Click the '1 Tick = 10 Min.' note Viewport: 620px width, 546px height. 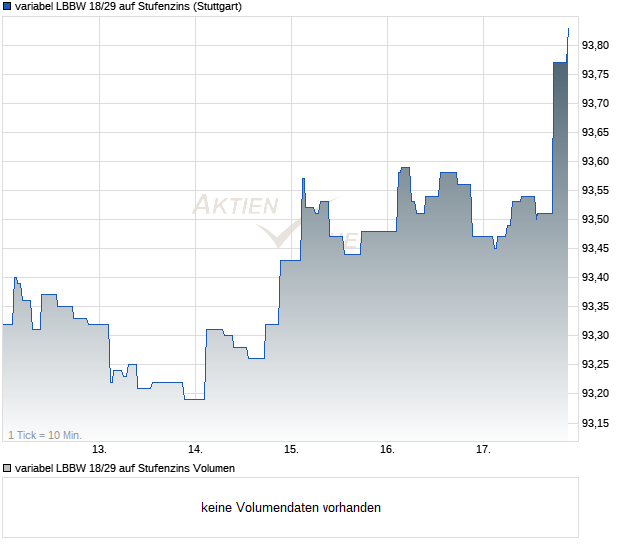pos(45,435)
